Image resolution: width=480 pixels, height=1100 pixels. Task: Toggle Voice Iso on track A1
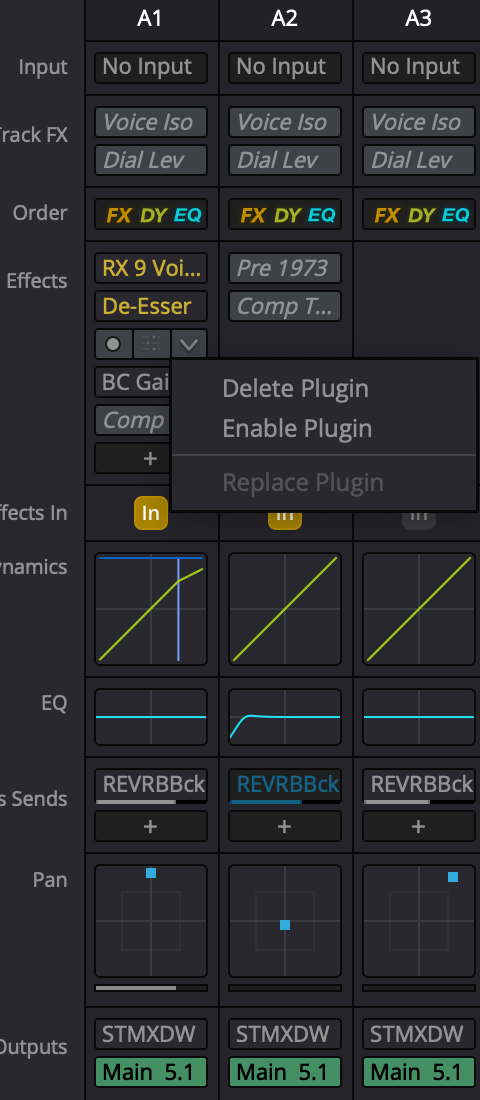pos(151,122)
